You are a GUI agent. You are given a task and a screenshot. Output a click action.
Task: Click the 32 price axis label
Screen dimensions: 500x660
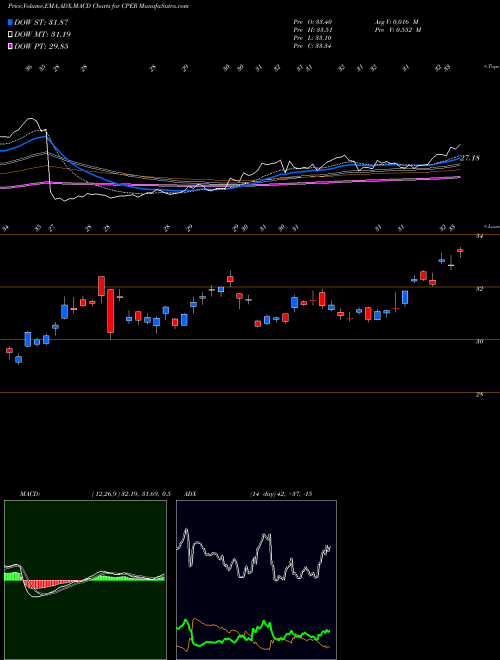tap(479, 289)
